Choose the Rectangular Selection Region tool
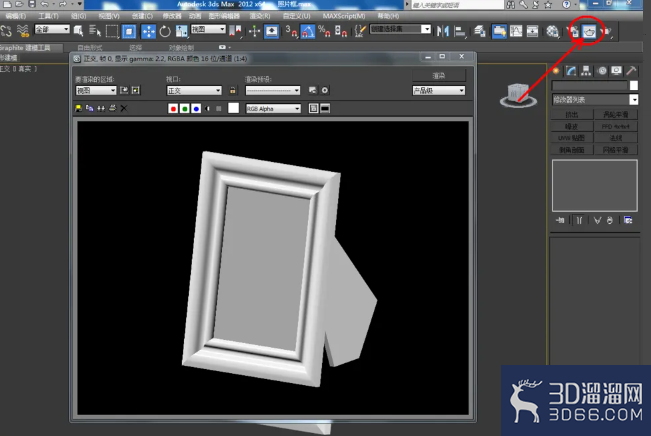 112,31
